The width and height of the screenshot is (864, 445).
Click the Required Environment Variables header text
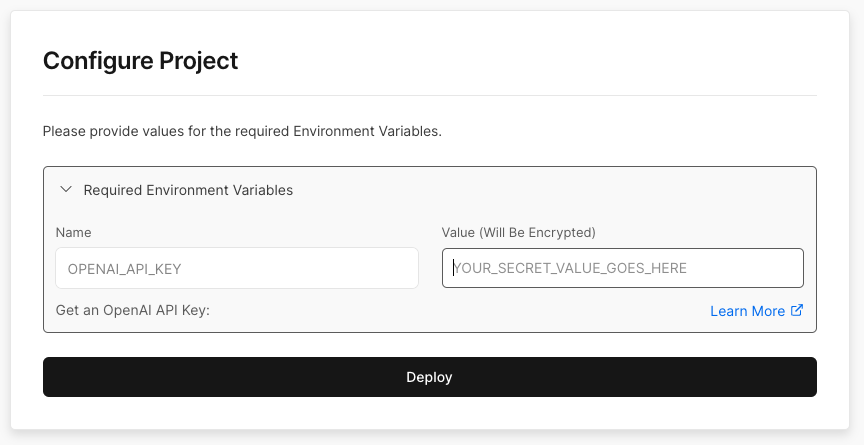(188, 190)
